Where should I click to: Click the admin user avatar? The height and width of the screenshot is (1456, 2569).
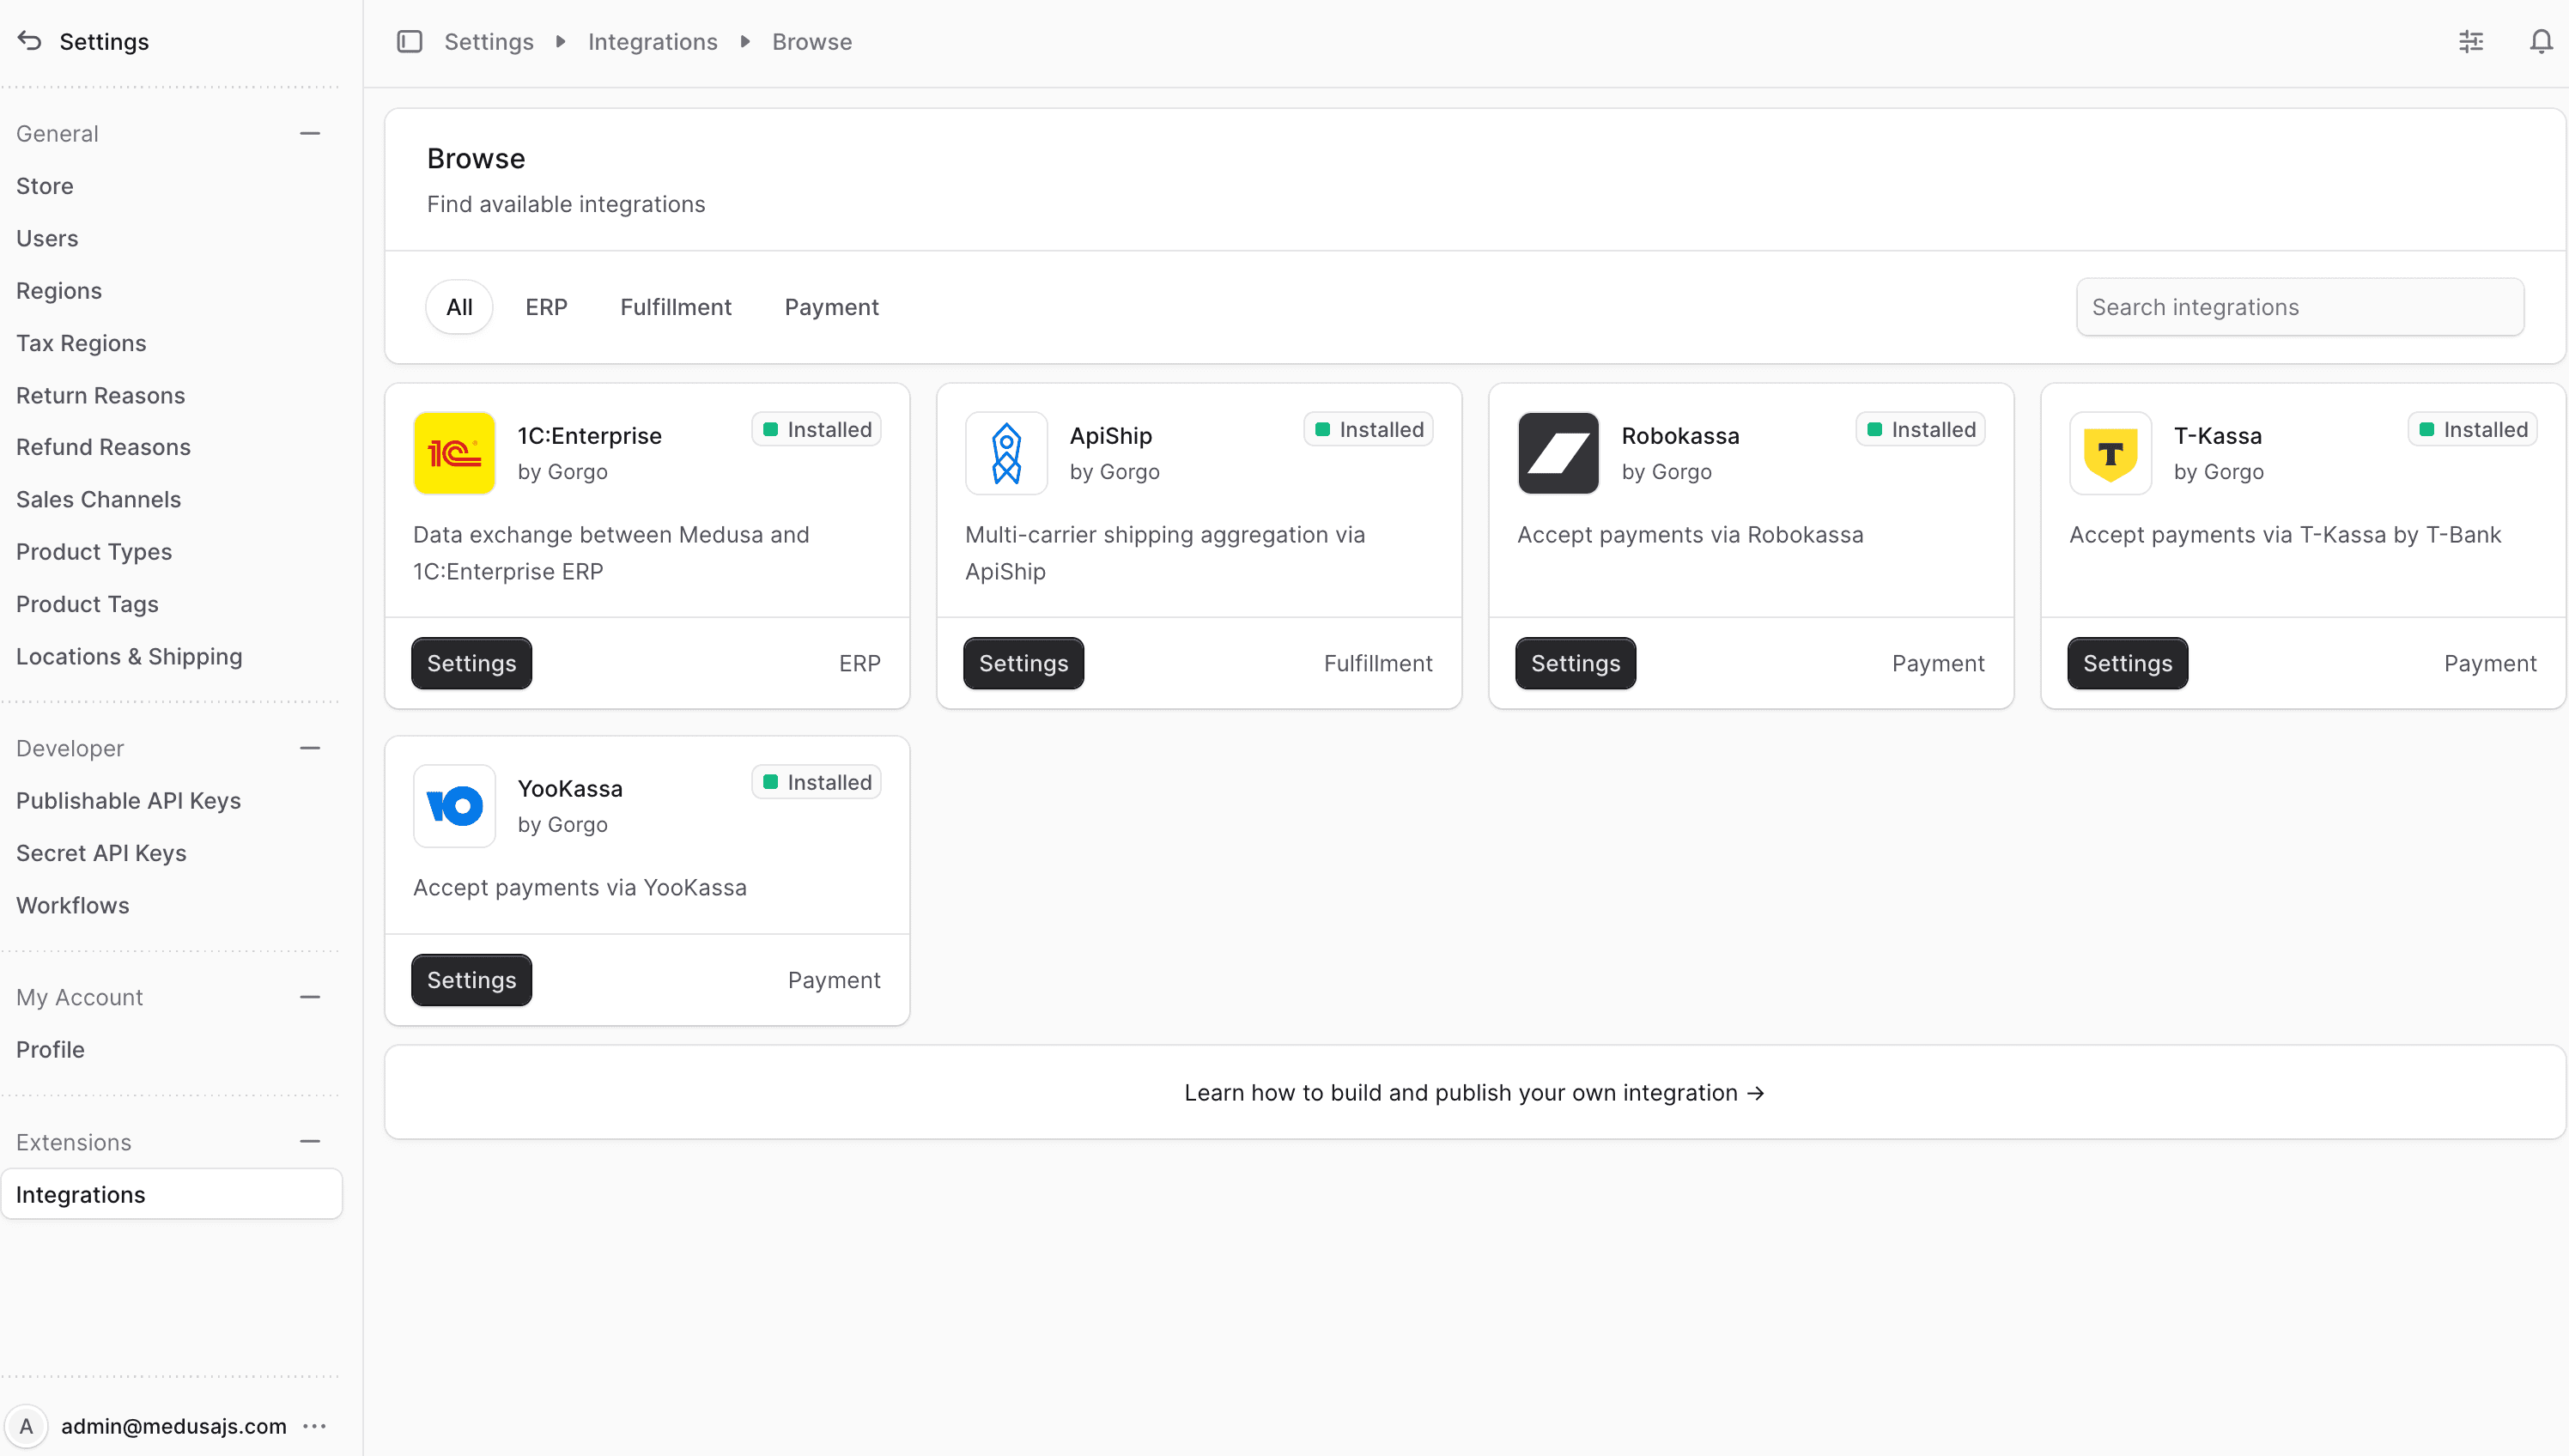coord(27,1426)
